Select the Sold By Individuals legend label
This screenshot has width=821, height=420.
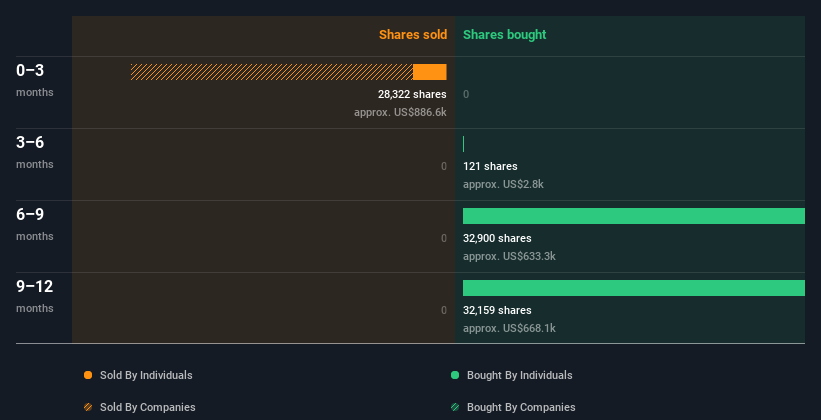pyautogui.click(x=146, y=375)
